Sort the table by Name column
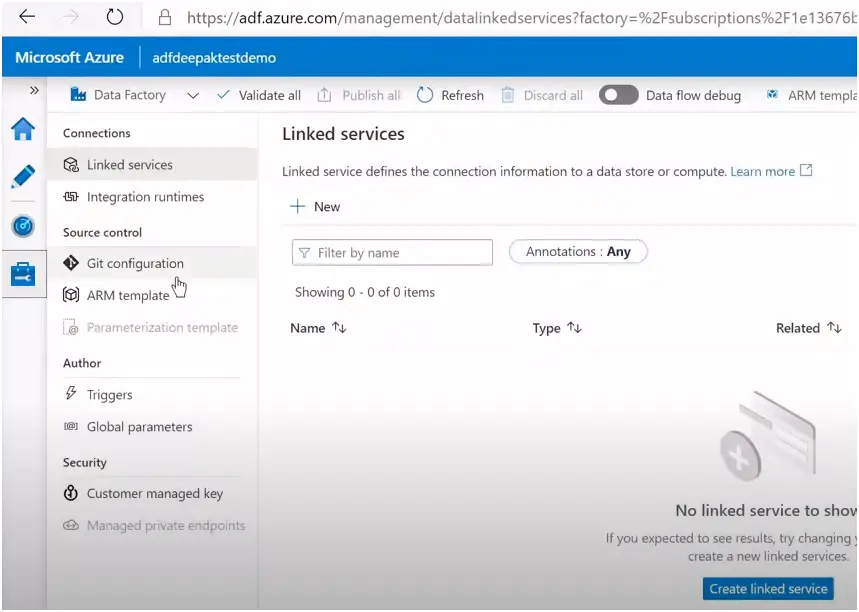 [x=318, y=328]
